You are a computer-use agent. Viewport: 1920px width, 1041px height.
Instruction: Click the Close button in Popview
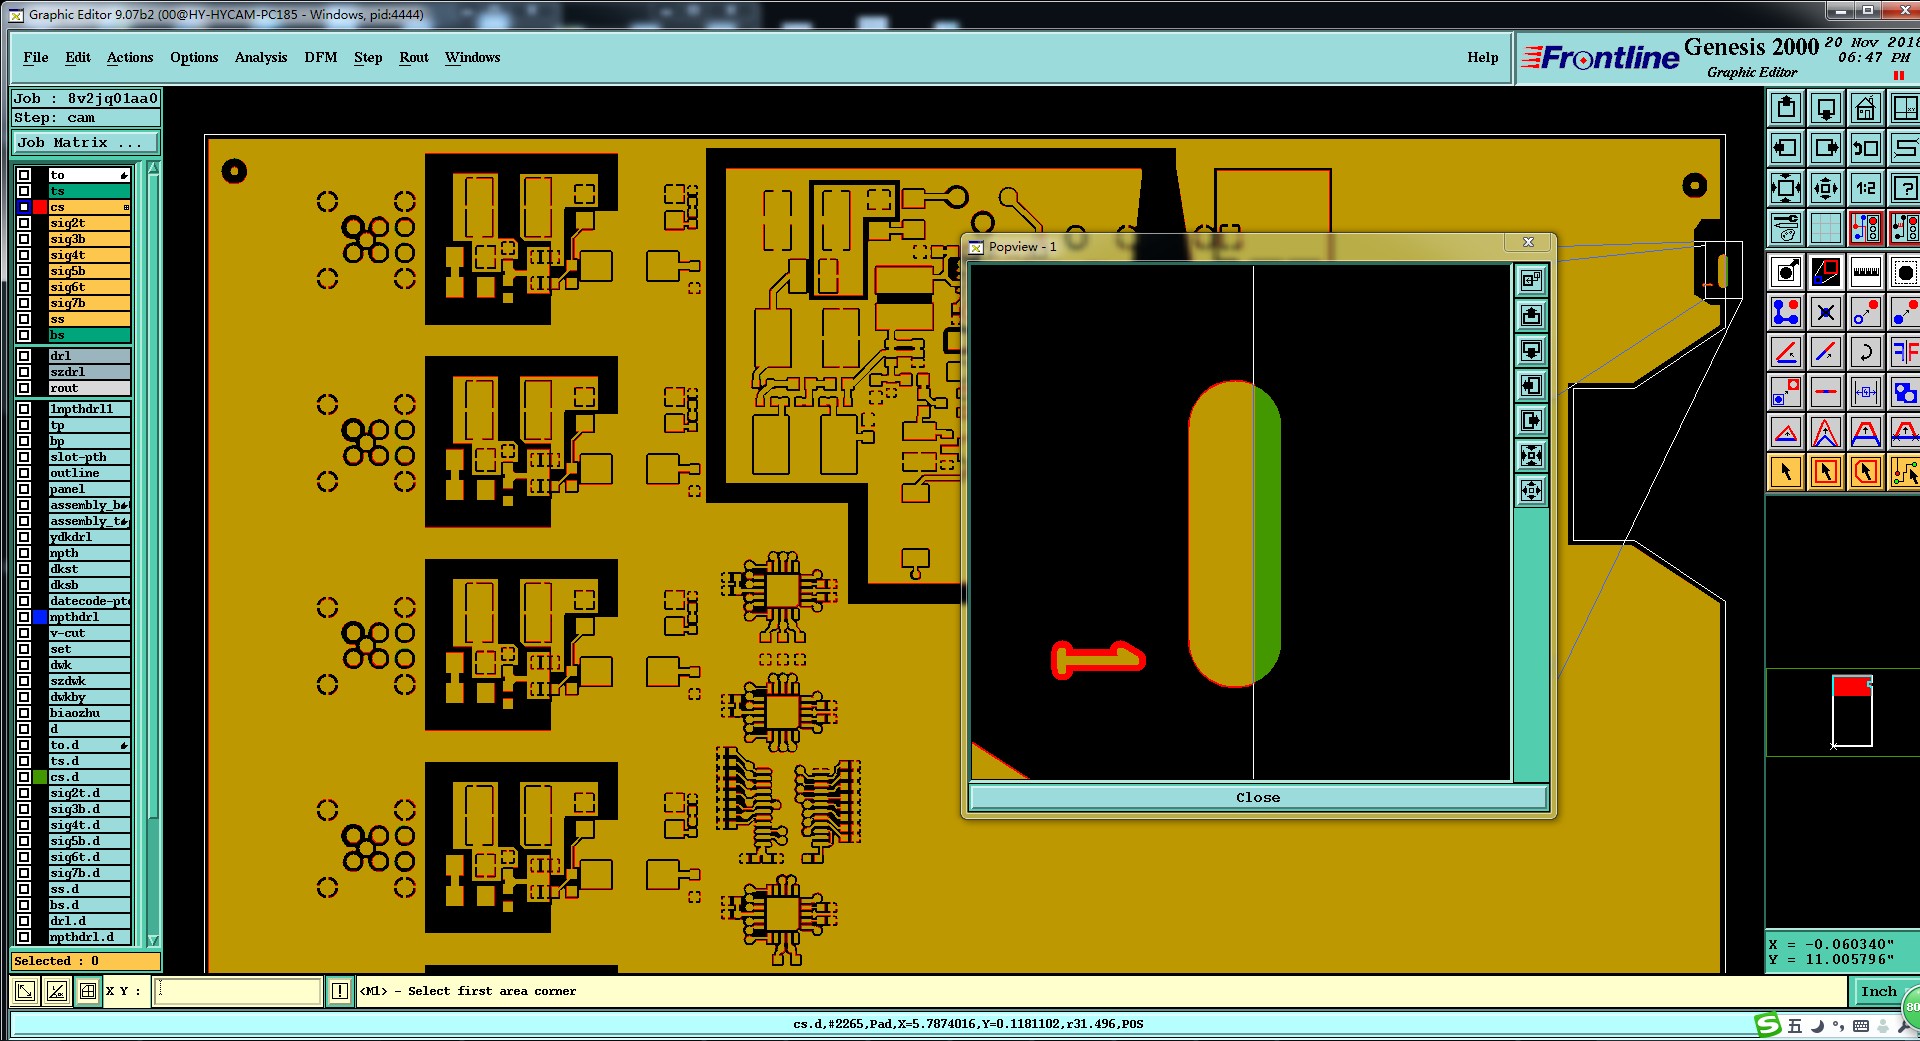[x=1258, y=797]
